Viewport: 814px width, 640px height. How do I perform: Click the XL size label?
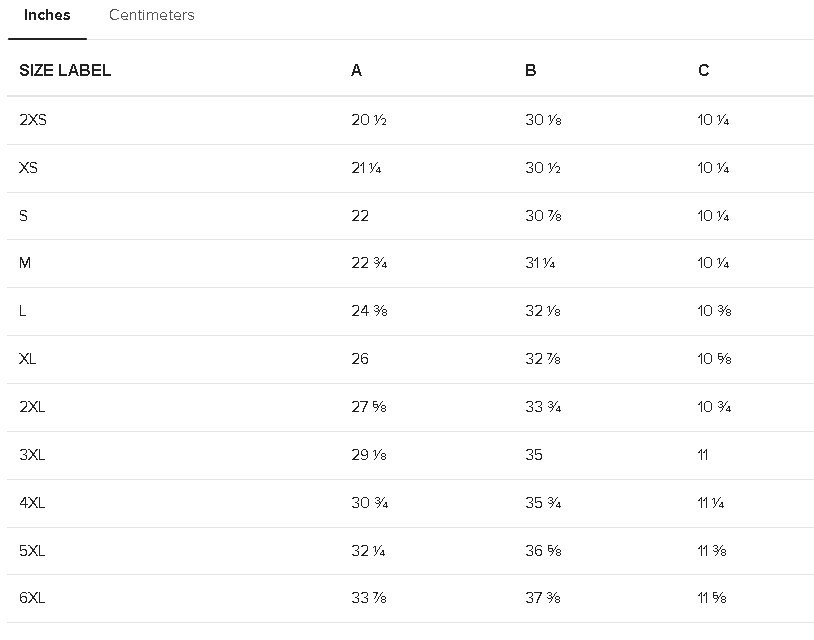[28, 359]
